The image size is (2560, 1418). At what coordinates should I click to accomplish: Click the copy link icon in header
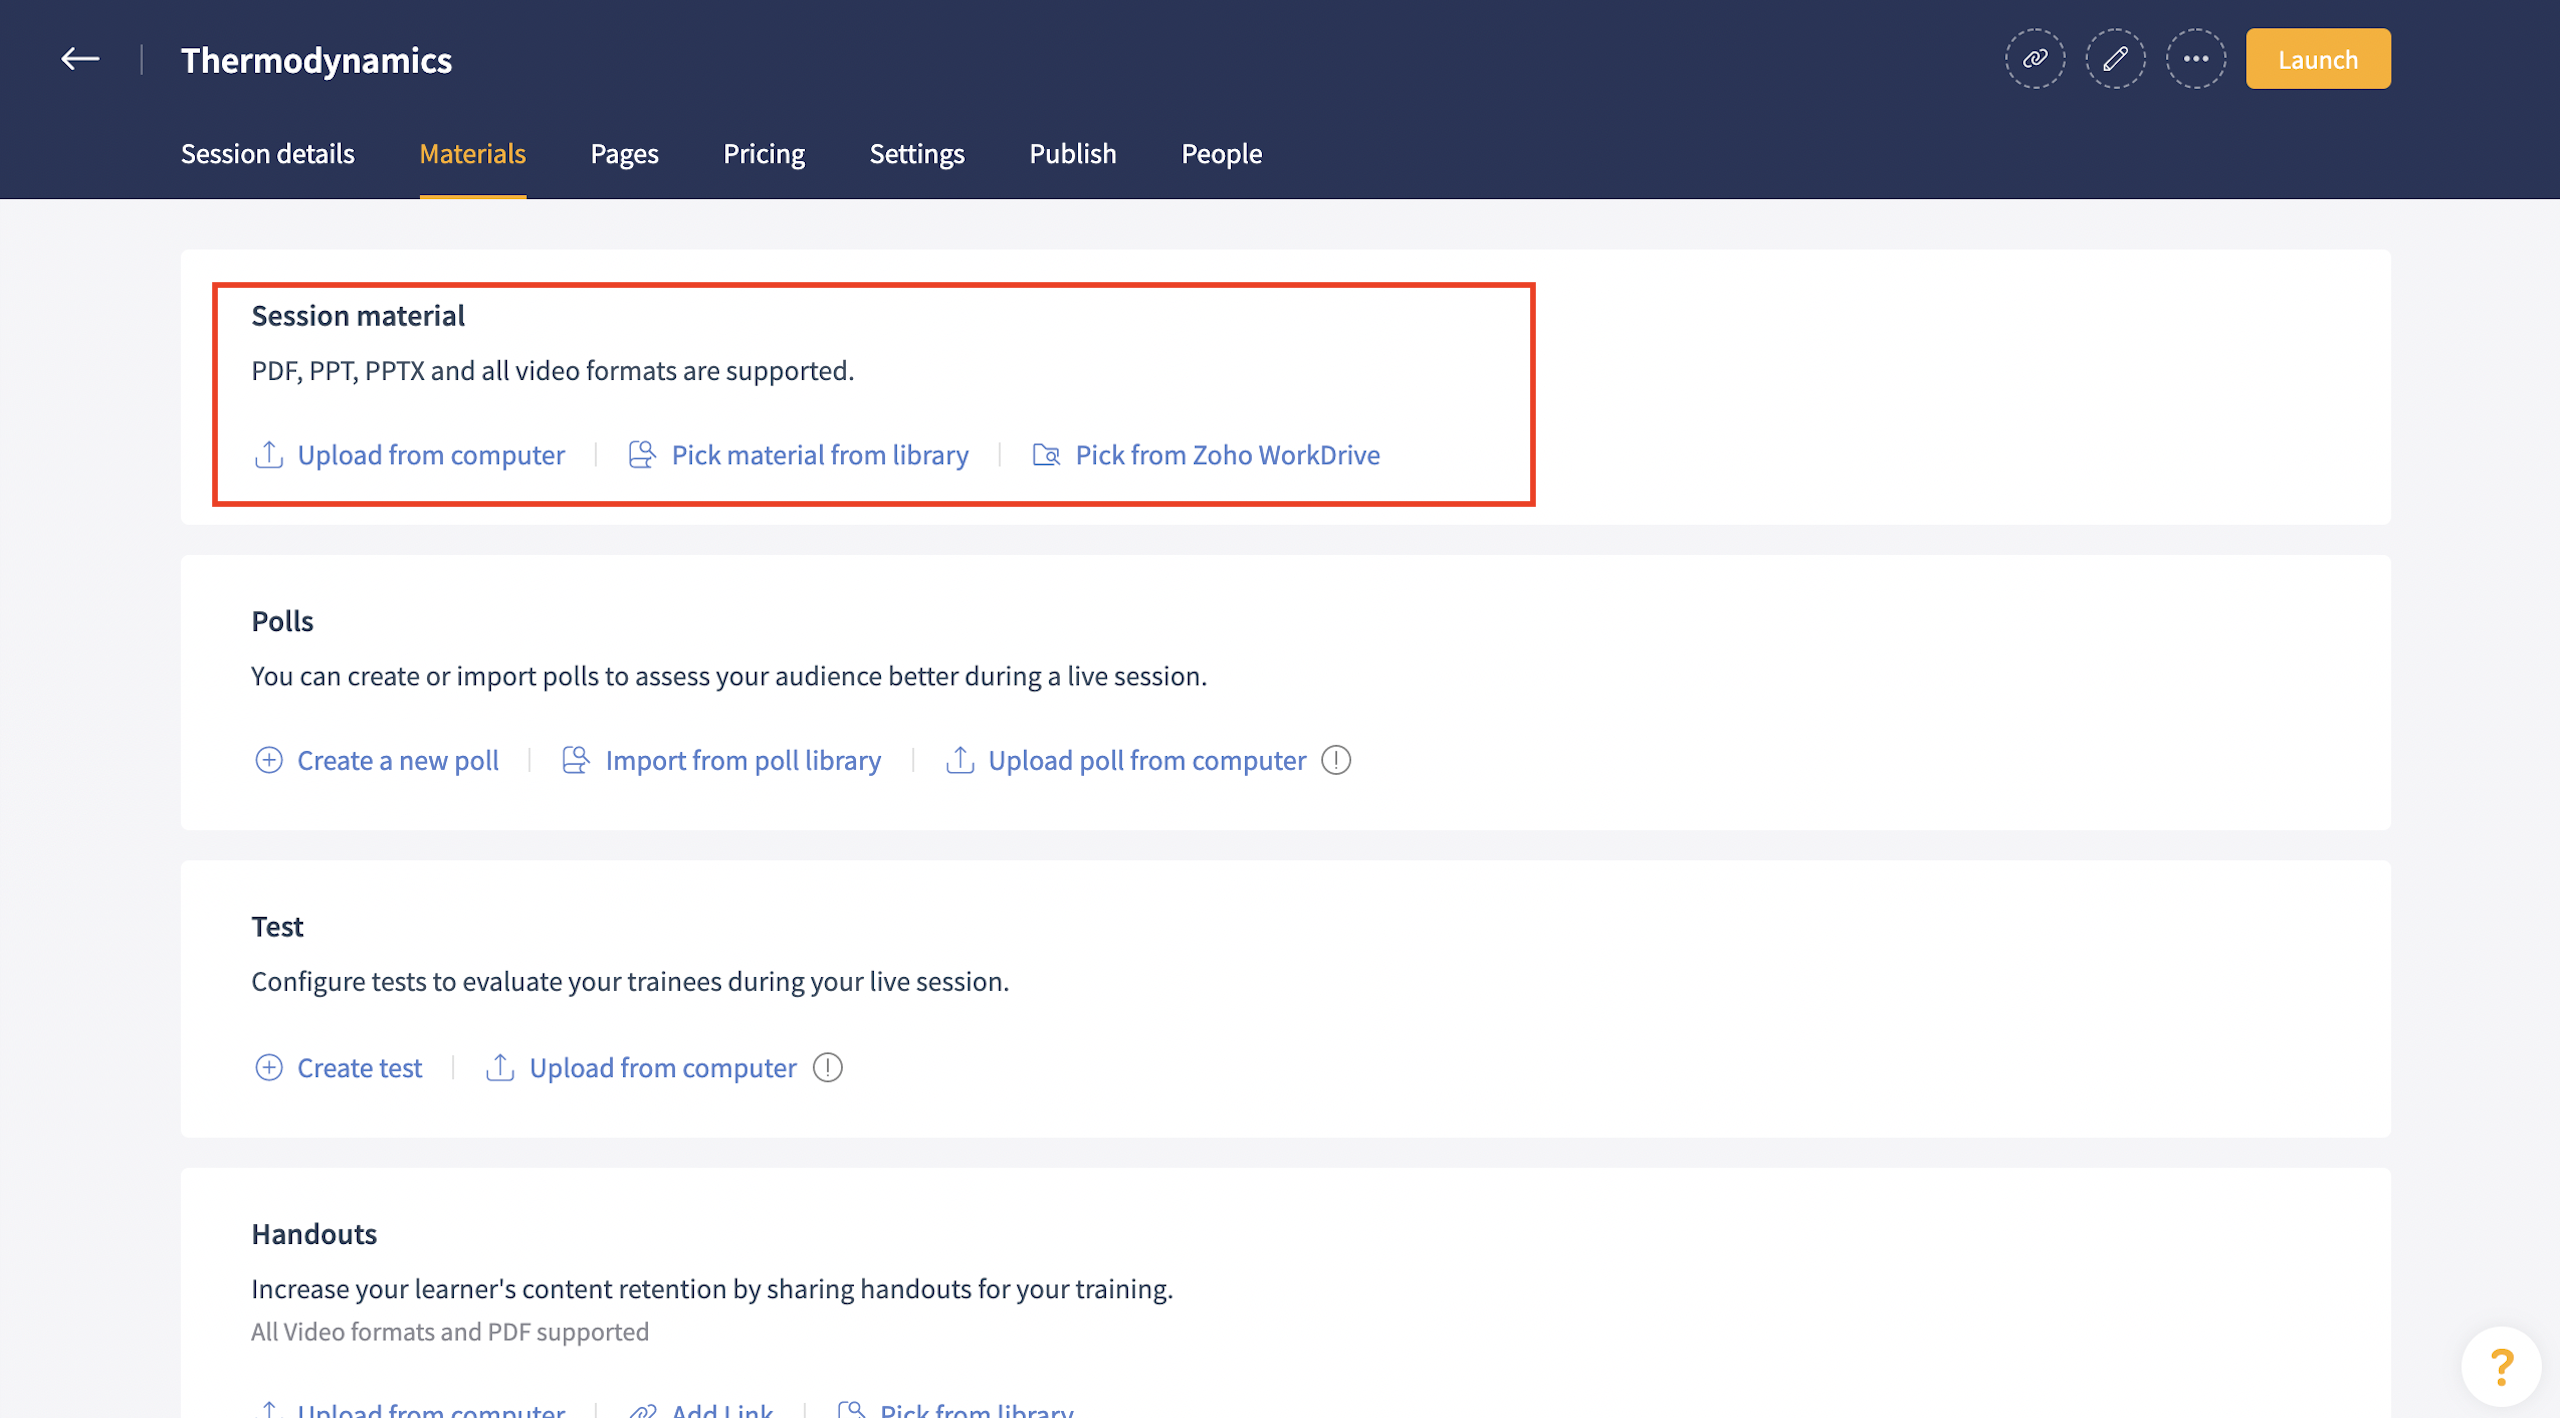(2034, 59)
